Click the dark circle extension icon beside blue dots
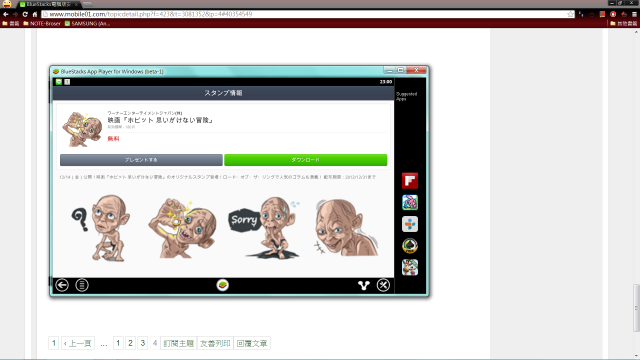Image resolution: width=640 pixels, height=360 pixels. (592, 14)
